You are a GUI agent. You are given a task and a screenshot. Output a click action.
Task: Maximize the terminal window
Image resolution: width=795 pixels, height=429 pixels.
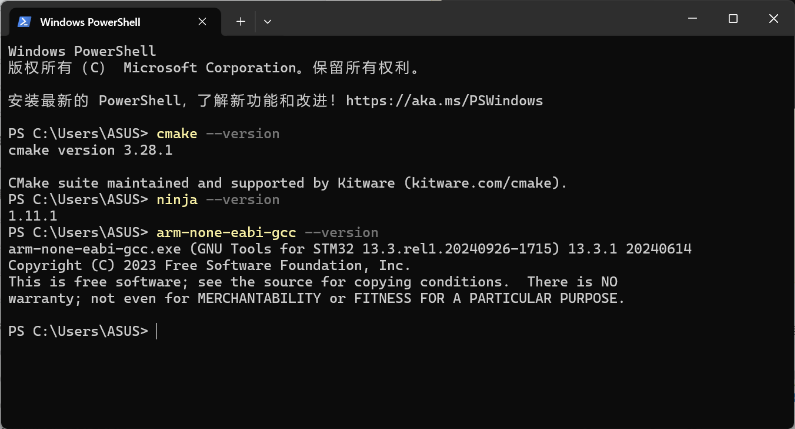(x=733, y=19)
